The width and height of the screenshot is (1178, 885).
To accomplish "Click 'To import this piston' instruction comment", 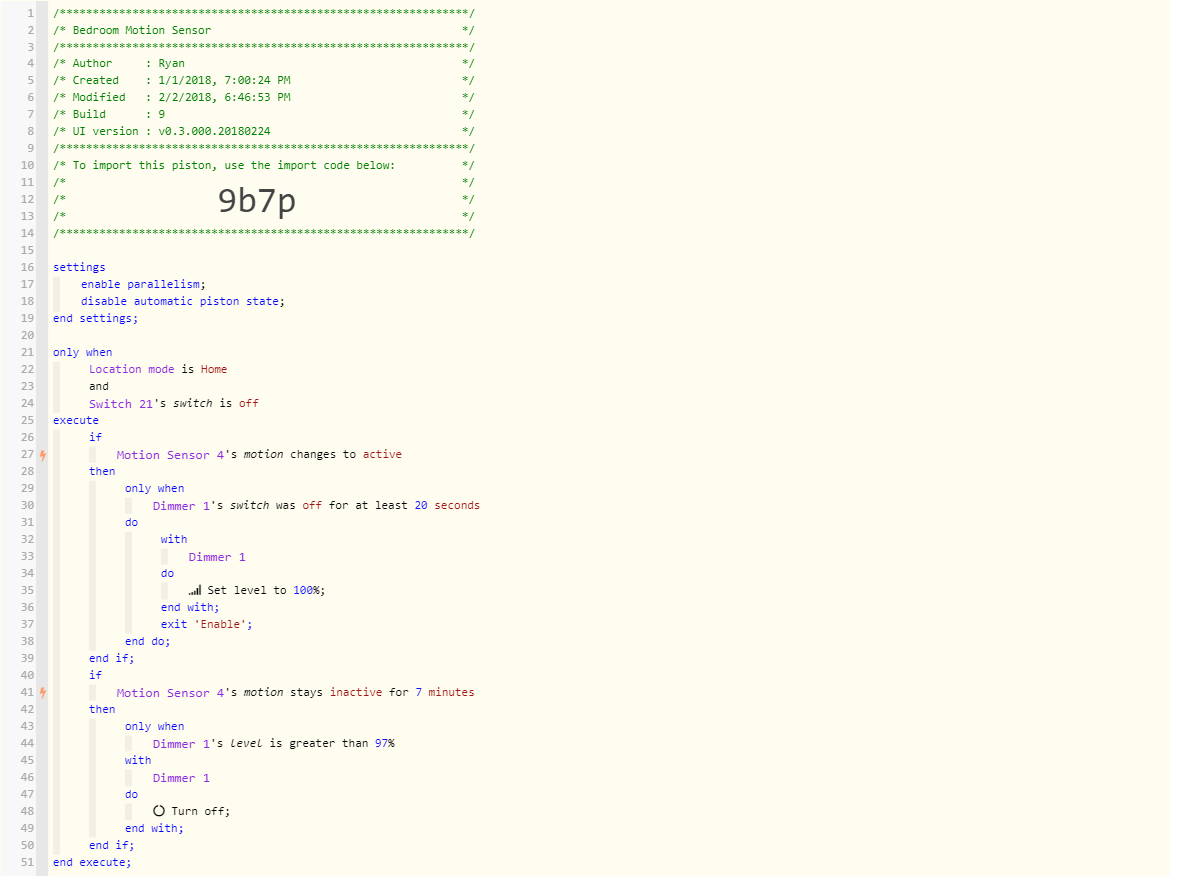I will point(264,165).
